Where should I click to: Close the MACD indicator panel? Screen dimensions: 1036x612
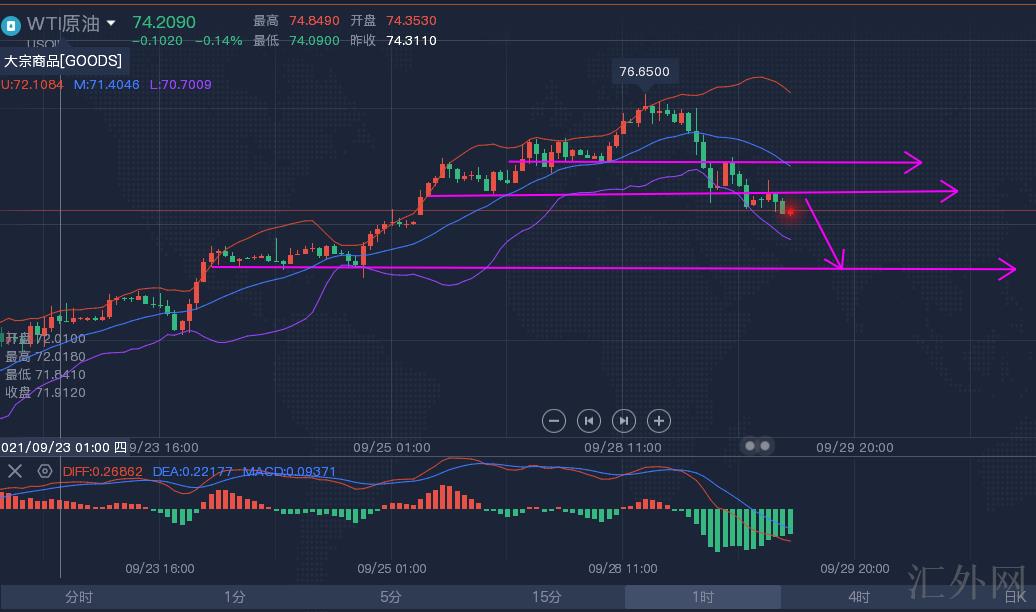pyautogui.click(x=15, y=471)
